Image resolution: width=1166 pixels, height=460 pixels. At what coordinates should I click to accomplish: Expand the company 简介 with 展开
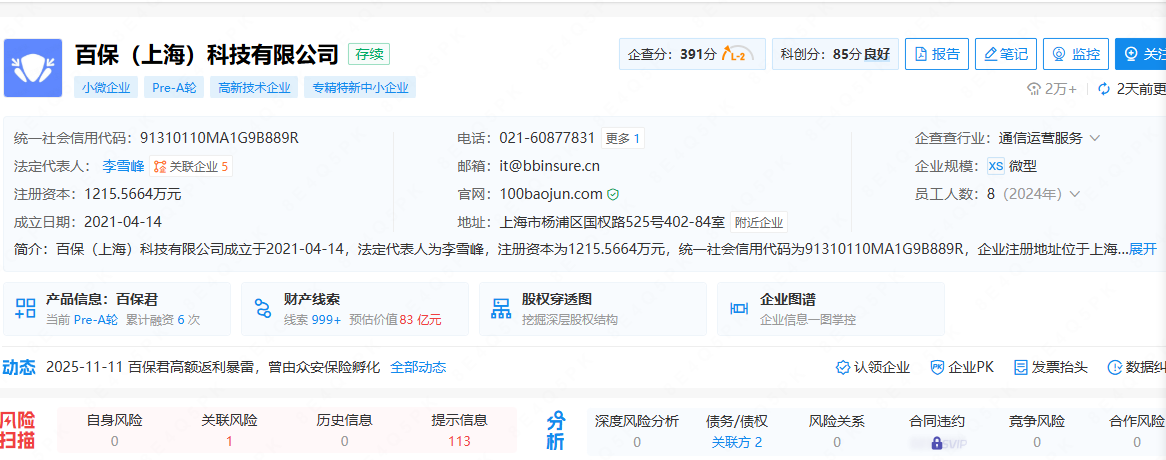click(x=1143, y=249)
